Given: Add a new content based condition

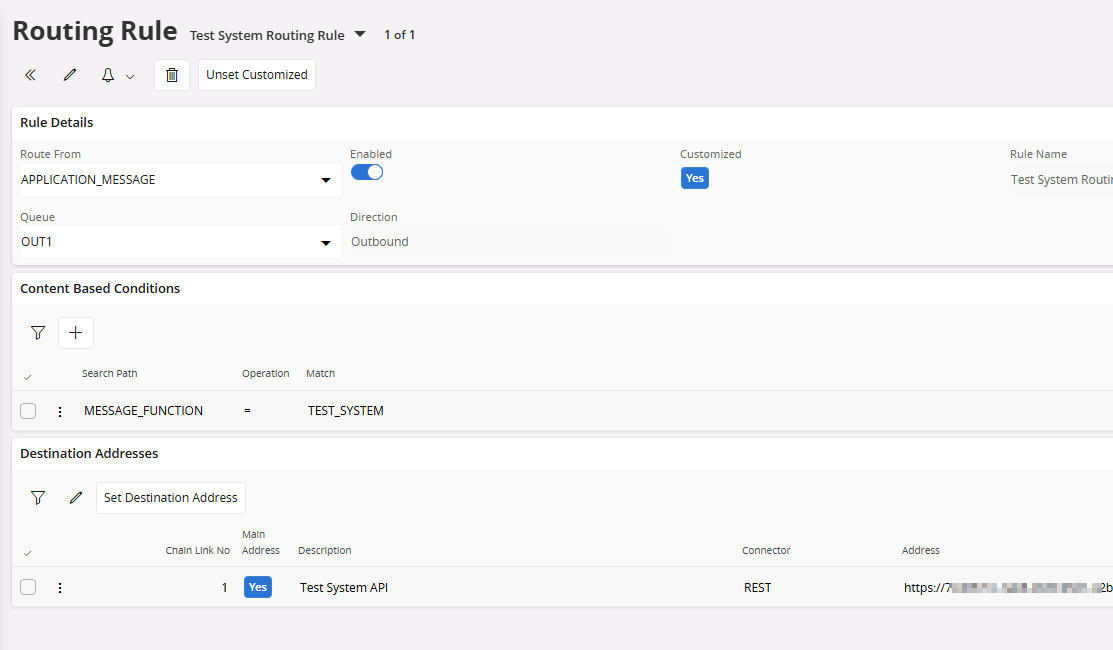Looking at the screenshot, I should pyautogui.click(x=76, y=333).
